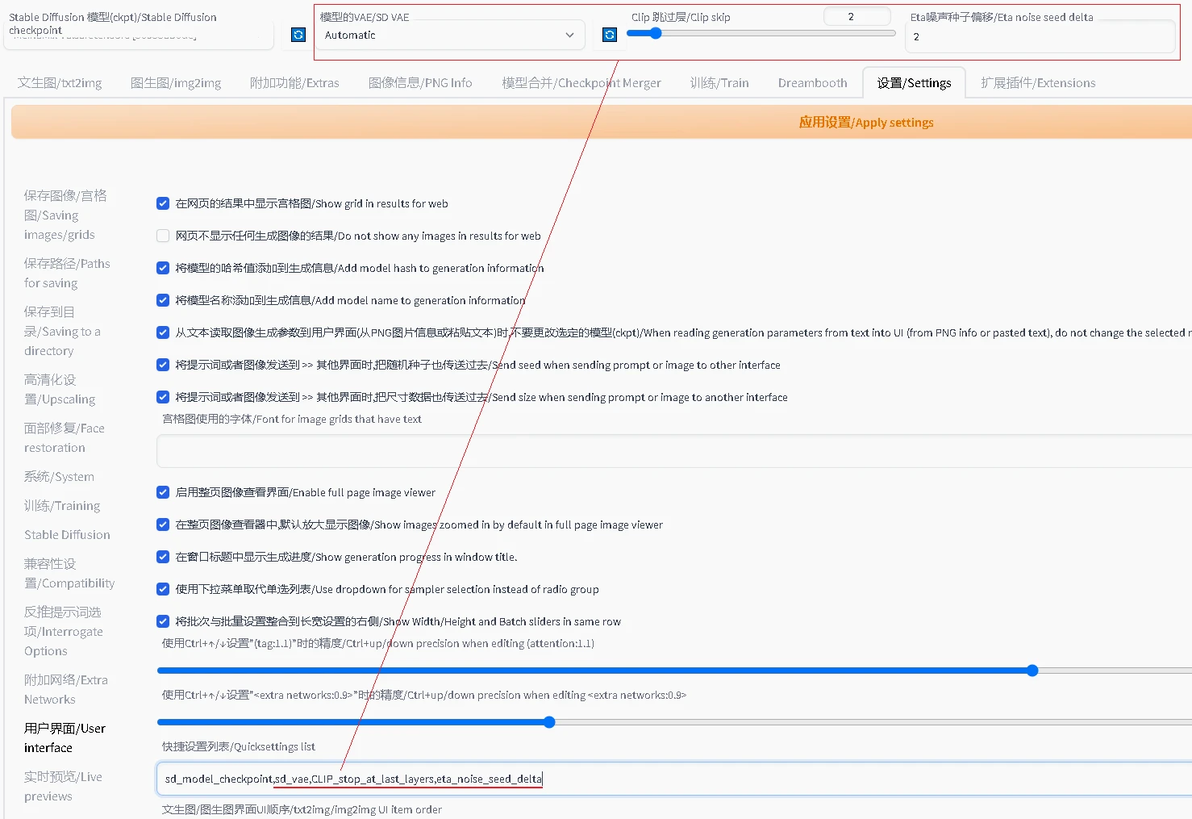Refresh the Stable Diffusion checkpoint list

click(298, 34)
